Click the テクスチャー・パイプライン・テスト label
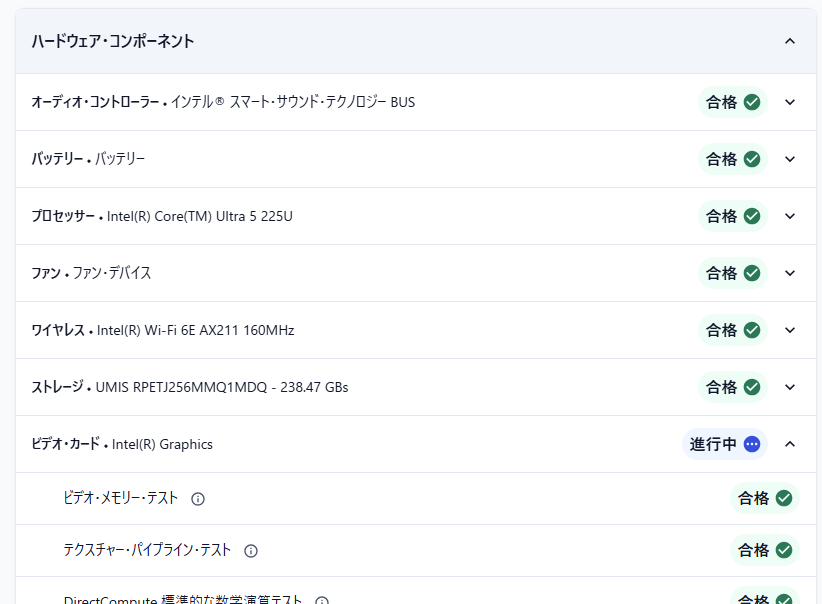 click(x=147, y=550)
